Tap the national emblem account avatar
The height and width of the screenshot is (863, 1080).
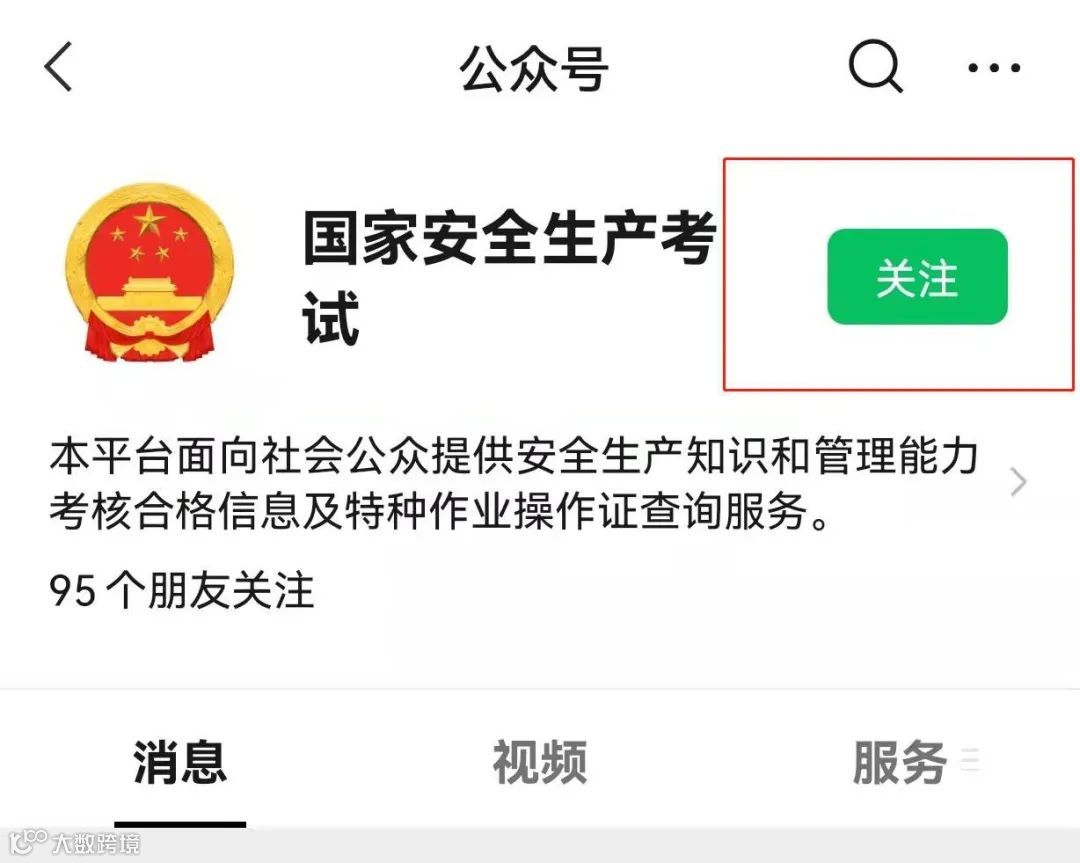coord(149,272)
